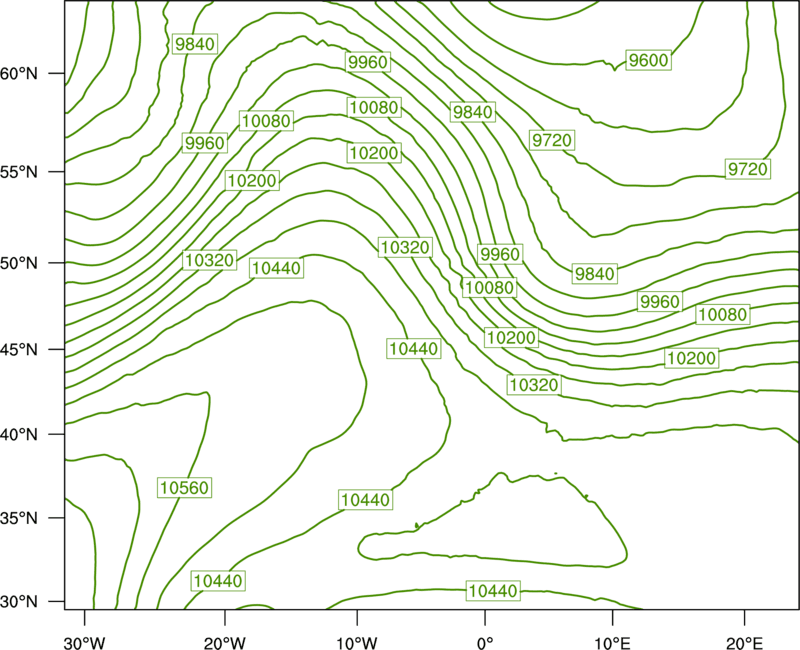Select the 10320 label lowest on the plot
The height and width of the screenshot is (650, 800).
coord(534,385)
